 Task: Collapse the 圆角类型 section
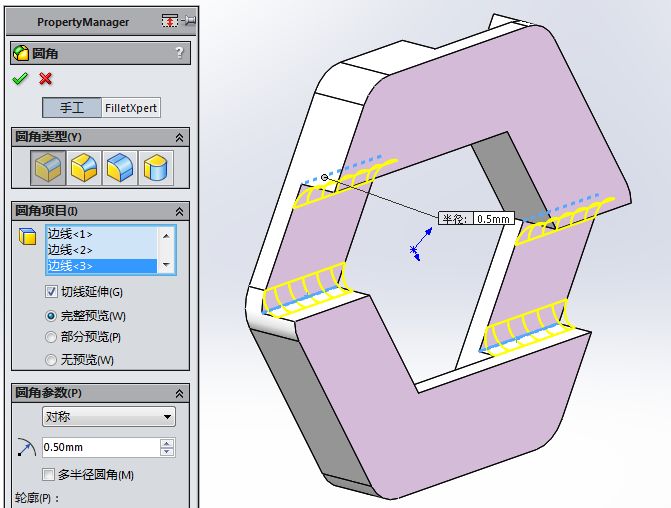click(x=179, y=137)
